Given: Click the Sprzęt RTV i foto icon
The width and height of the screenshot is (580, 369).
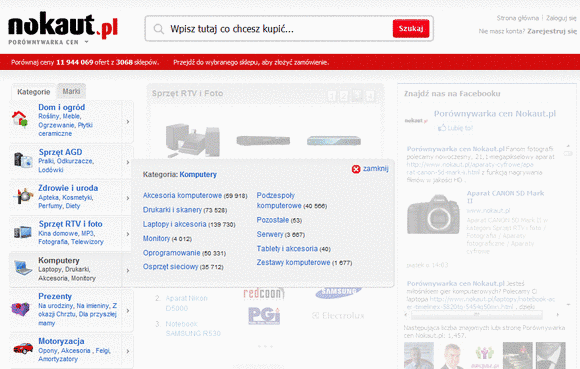Looking at the screenshot, I should tap(23, 232).
